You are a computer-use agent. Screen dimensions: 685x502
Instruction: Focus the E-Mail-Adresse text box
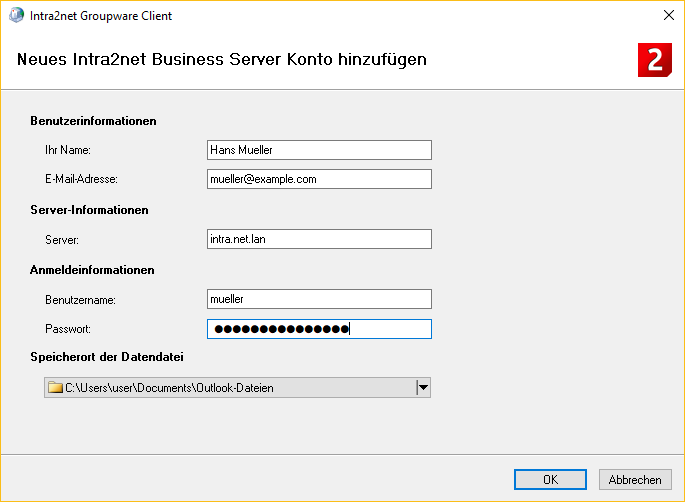[x=319, y=179]
